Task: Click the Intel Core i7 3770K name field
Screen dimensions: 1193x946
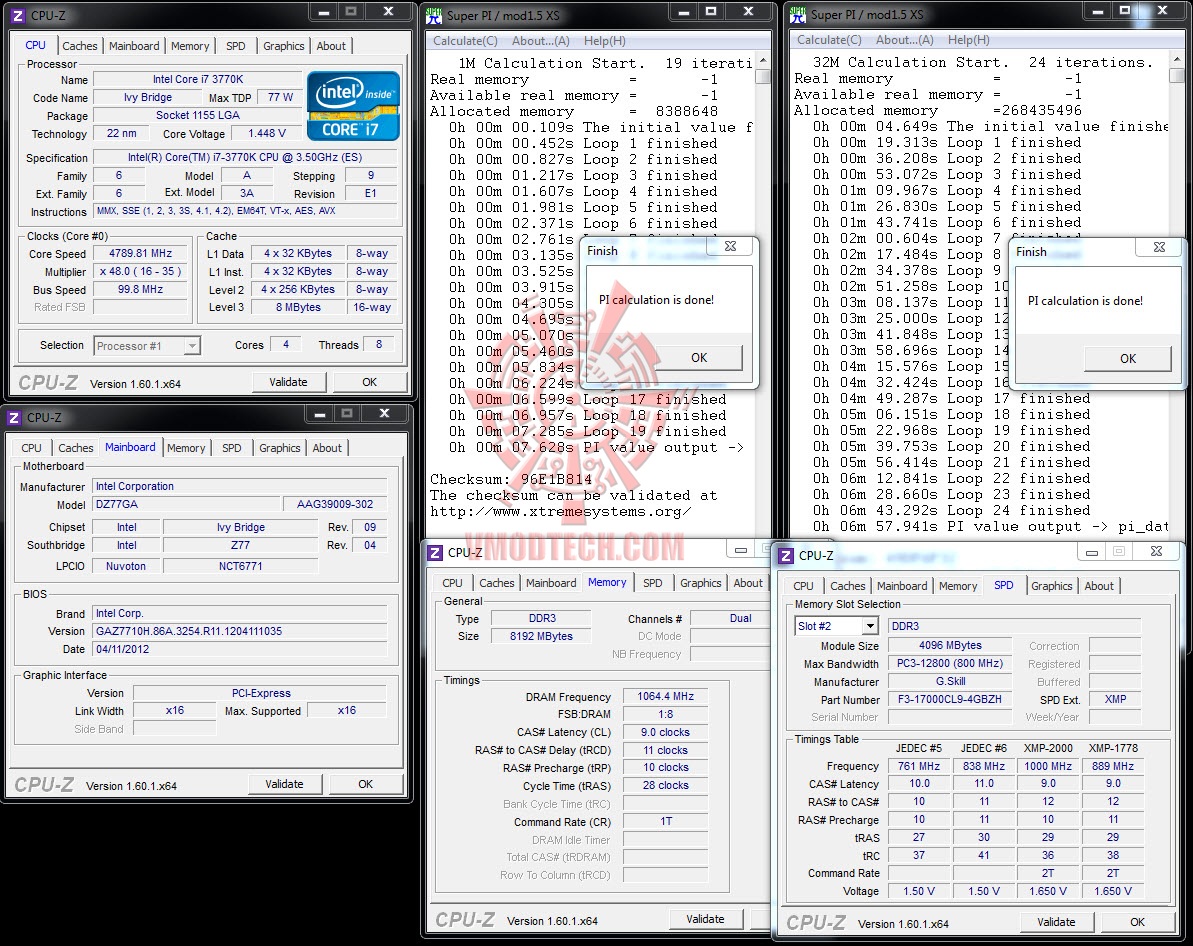Action: [x=198, y=79]
